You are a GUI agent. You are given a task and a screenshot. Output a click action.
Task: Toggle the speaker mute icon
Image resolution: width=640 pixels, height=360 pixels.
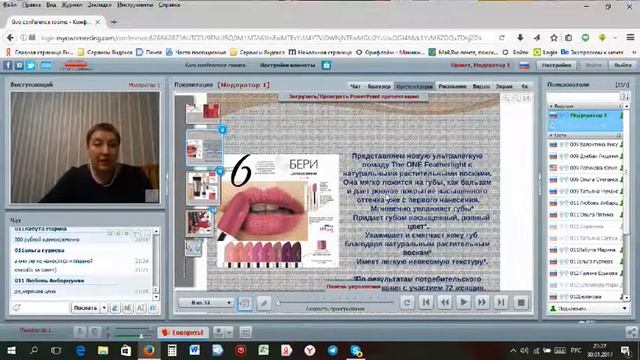pyautogui.click(x=95, y=333)
